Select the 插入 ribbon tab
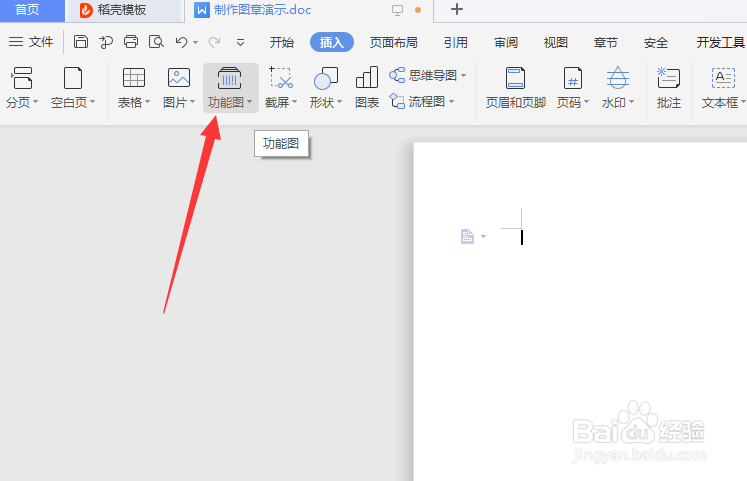The height and width of the screenshot is (481, 747). [332, 42]
